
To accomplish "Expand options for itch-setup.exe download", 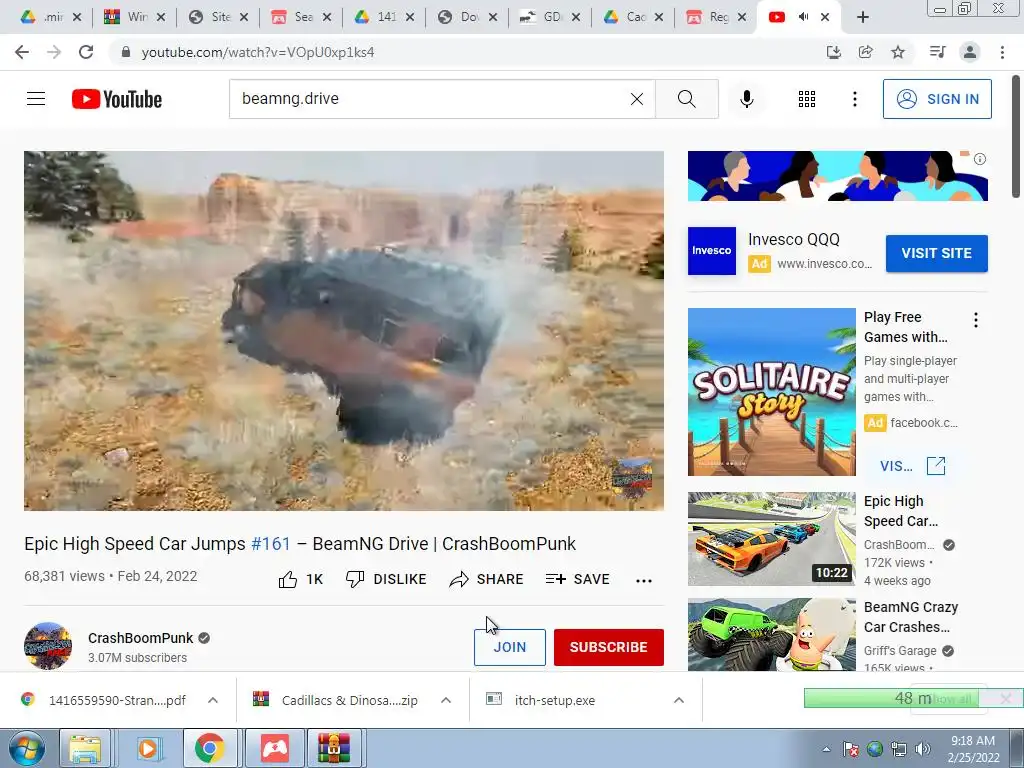I will (x=679, y=700).
